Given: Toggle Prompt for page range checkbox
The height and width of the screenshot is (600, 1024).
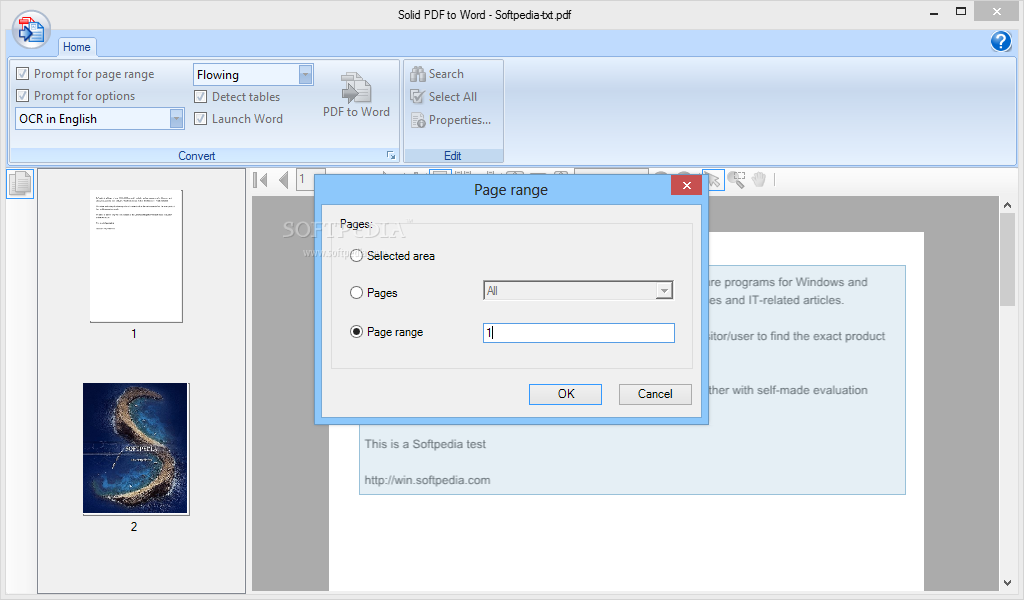Looking at the screenshot, I should click(22, 74).
